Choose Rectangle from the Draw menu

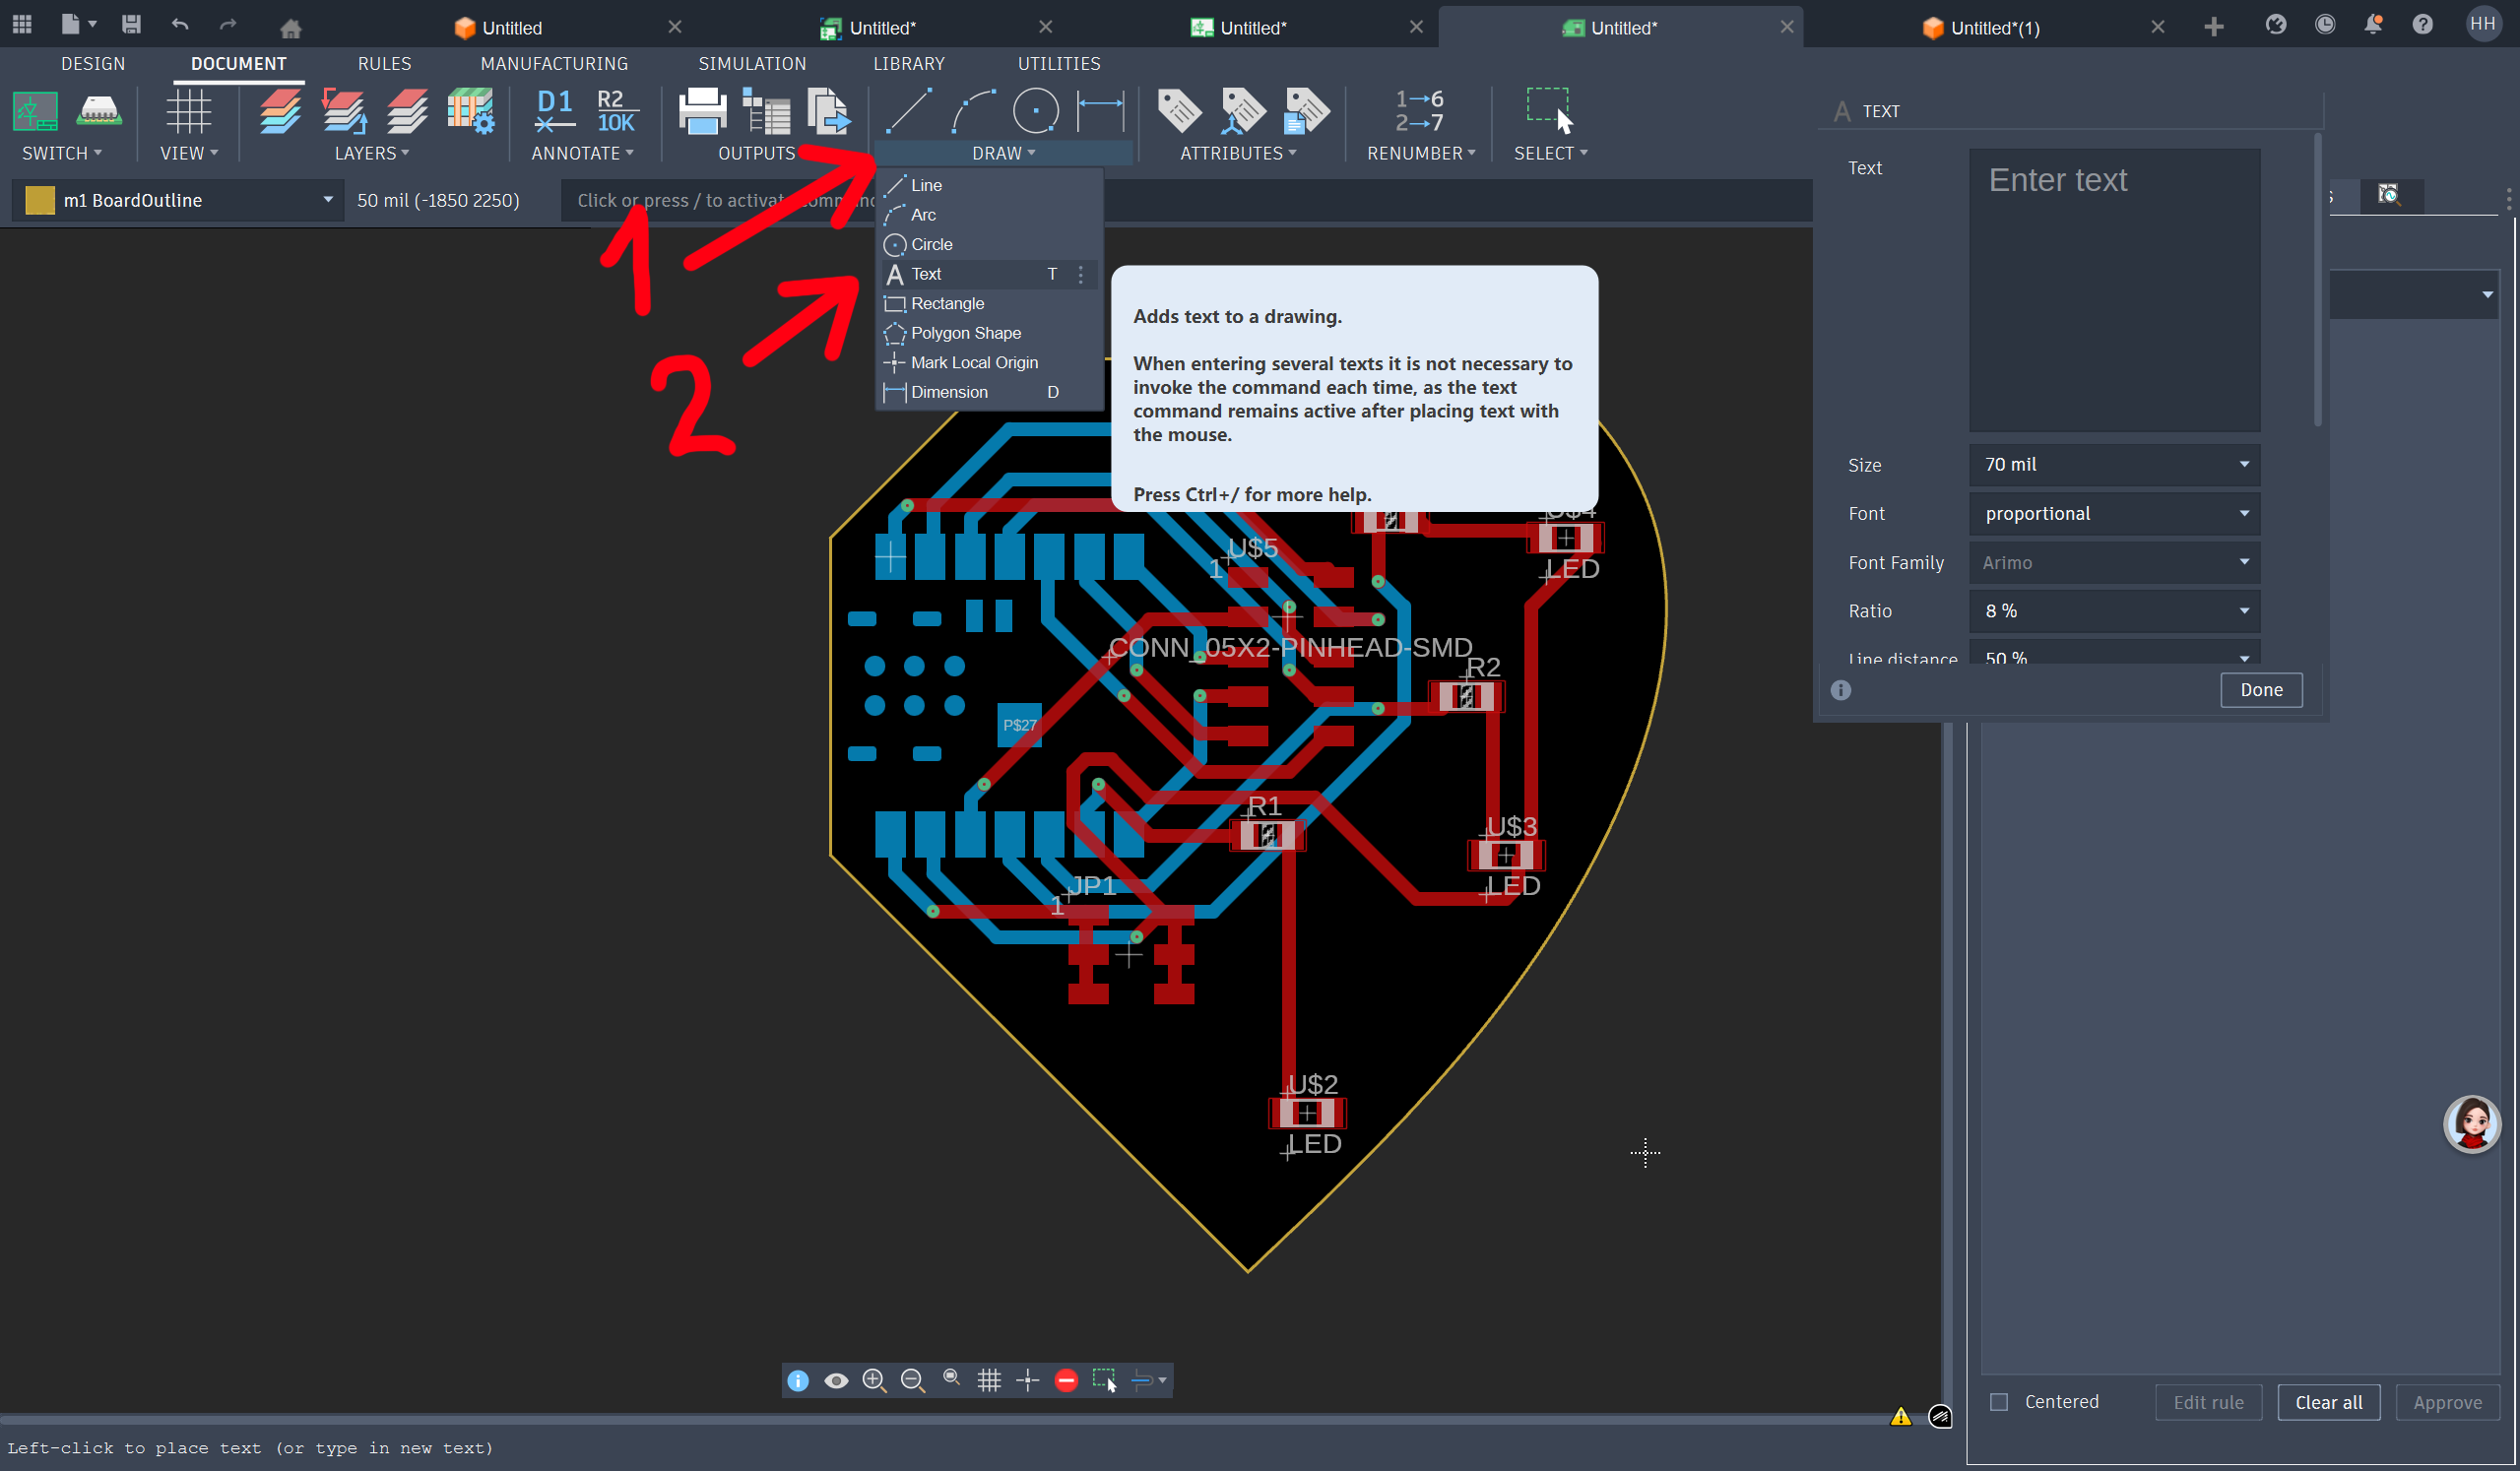(947, 304)
